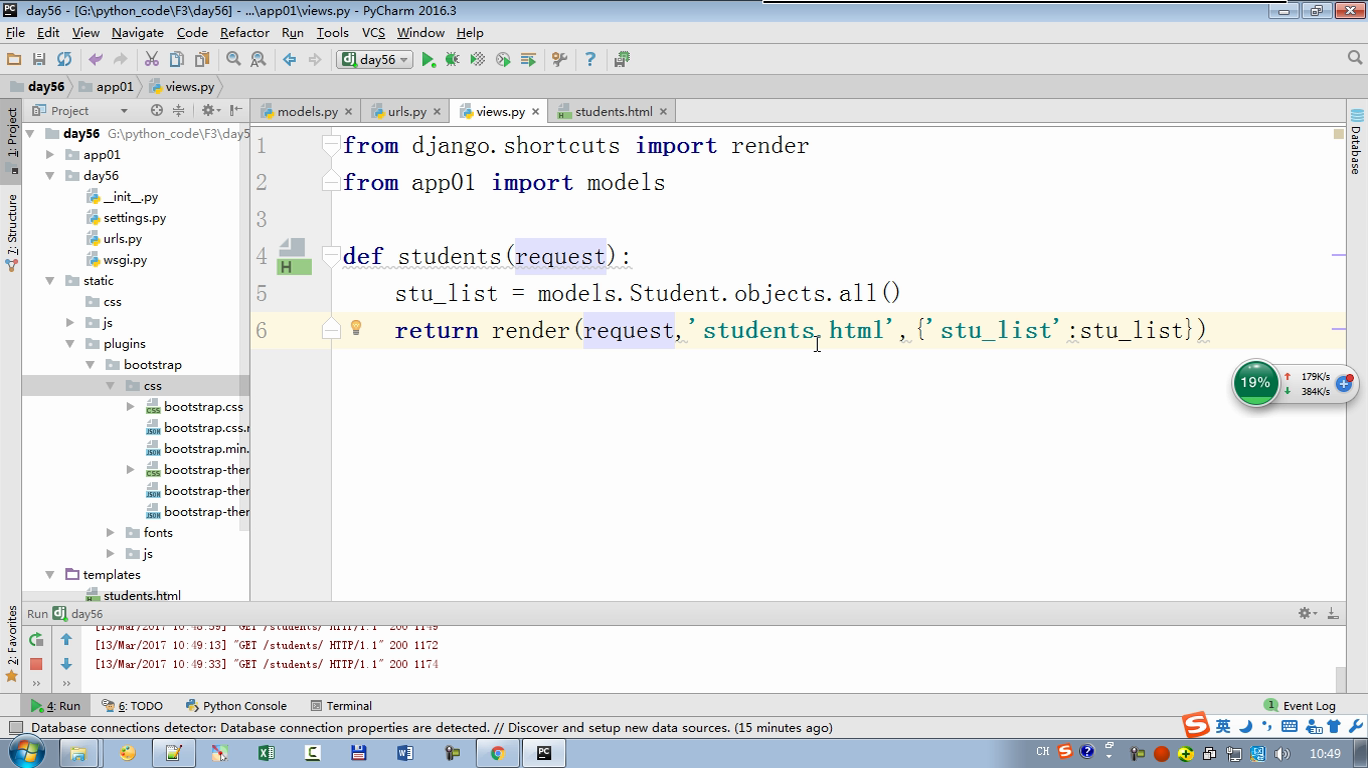Viewport: 1368px width, 768px height.
Task: Toggle tool window buttons in status bar corner
Action: point(15,728)
